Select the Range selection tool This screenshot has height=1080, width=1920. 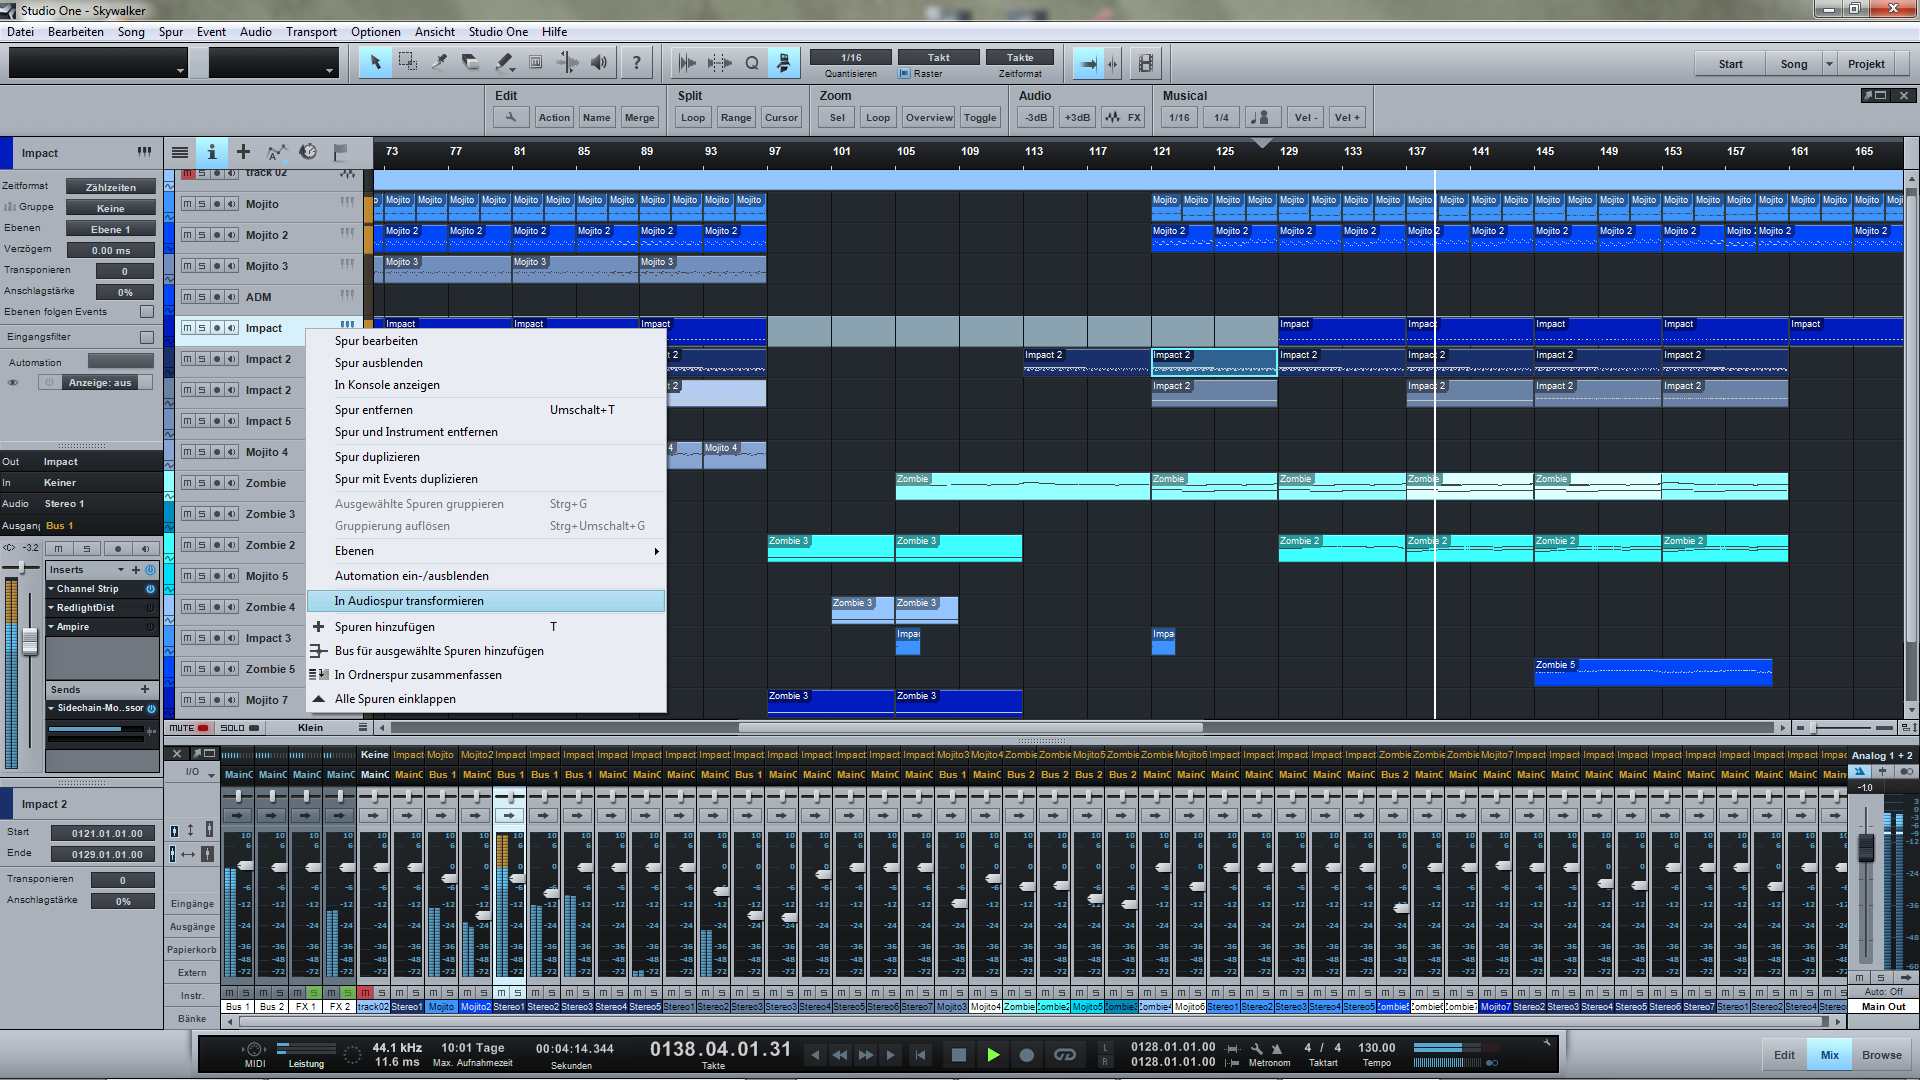click(x=407, y=63)
